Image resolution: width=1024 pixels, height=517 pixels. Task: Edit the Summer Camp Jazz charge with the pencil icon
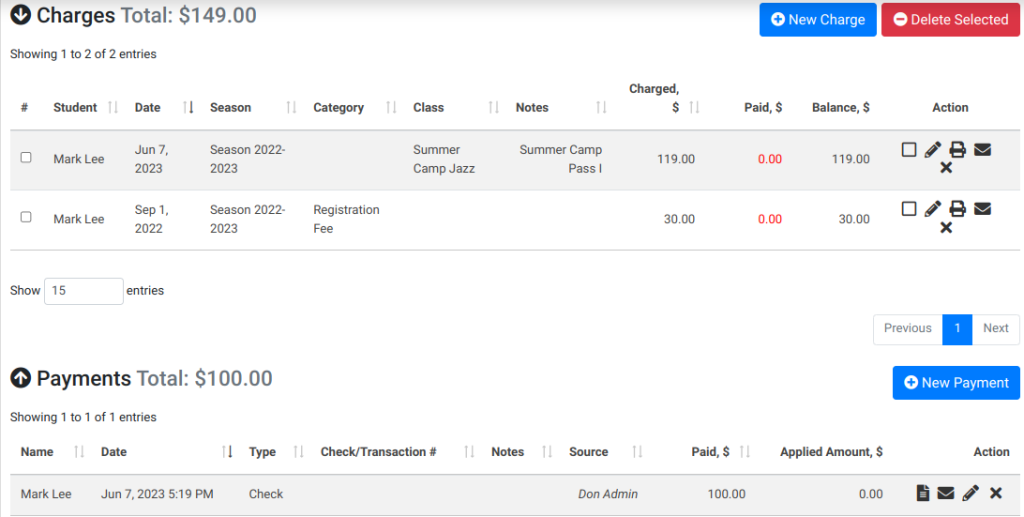[933, 149]
